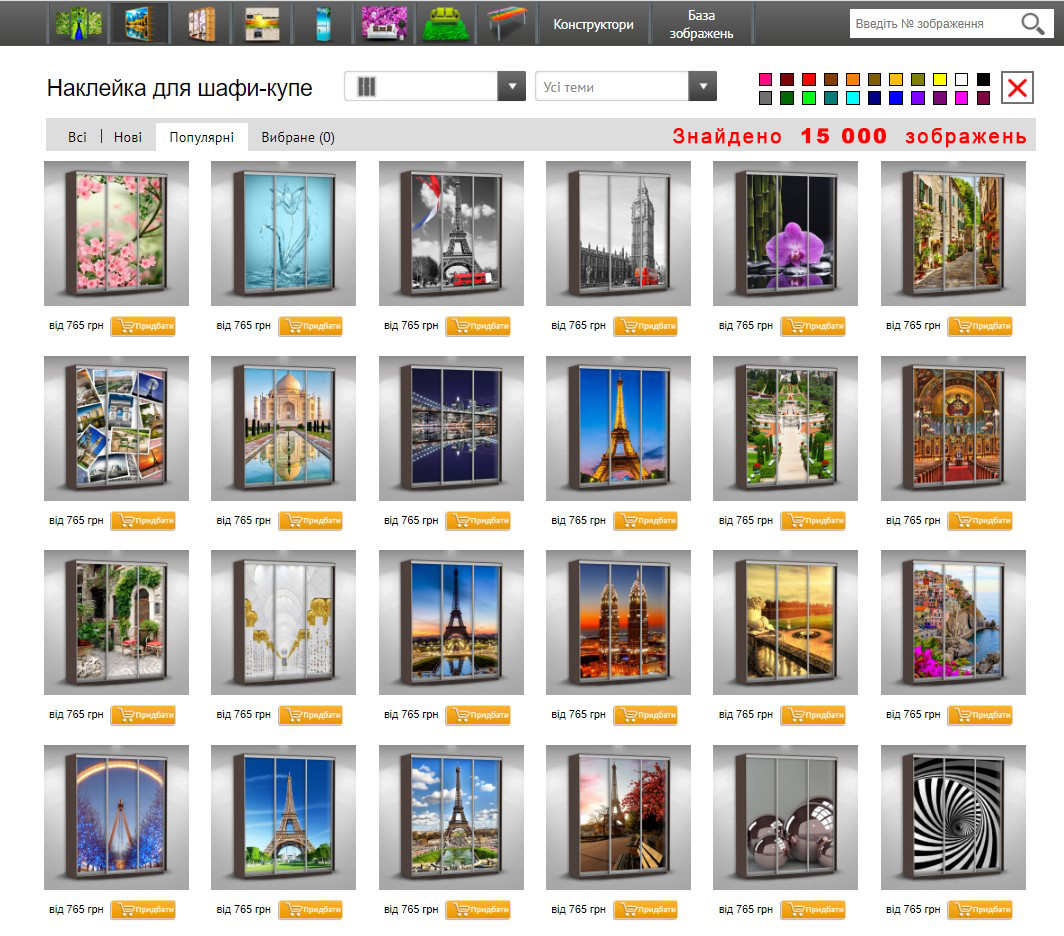Switch to the 'Нові' tab

coord(128,137)
